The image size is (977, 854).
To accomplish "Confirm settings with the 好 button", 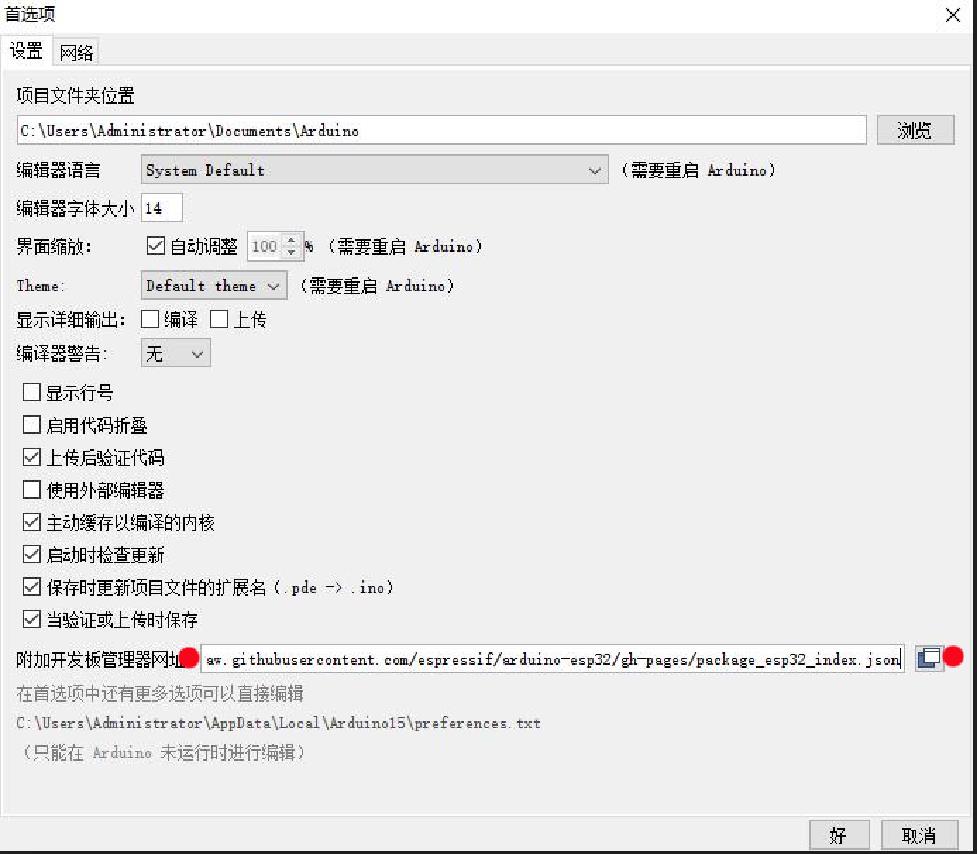I will click(x=839, y=835).
